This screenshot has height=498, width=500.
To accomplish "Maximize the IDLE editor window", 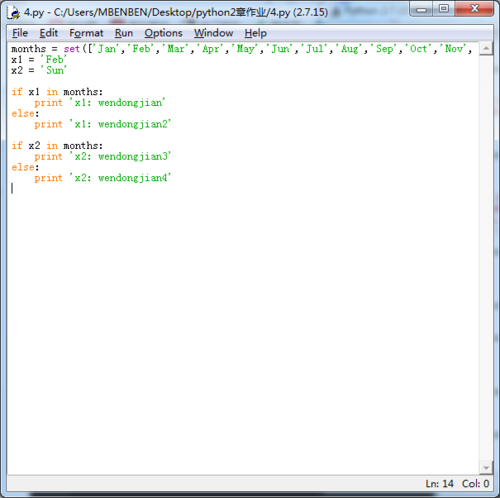I will (444, 9).
